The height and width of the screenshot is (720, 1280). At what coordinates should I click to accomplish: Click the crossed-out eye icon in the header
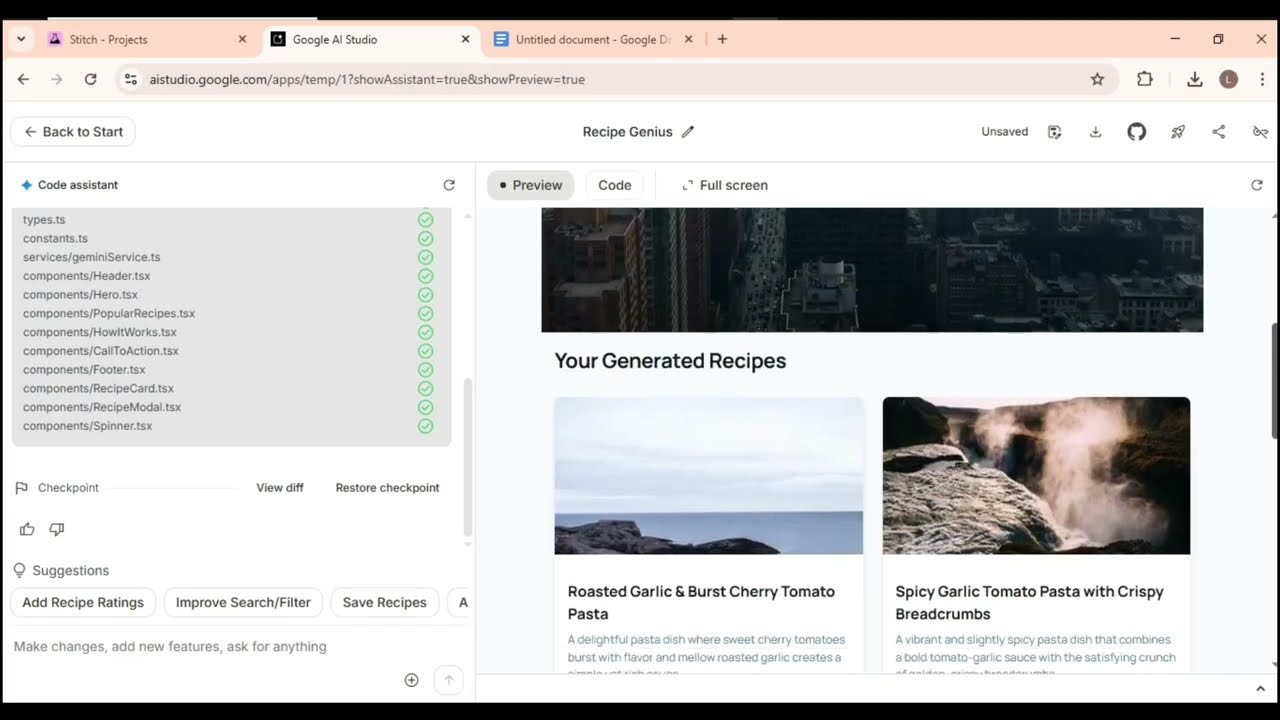click(1260, 132)
